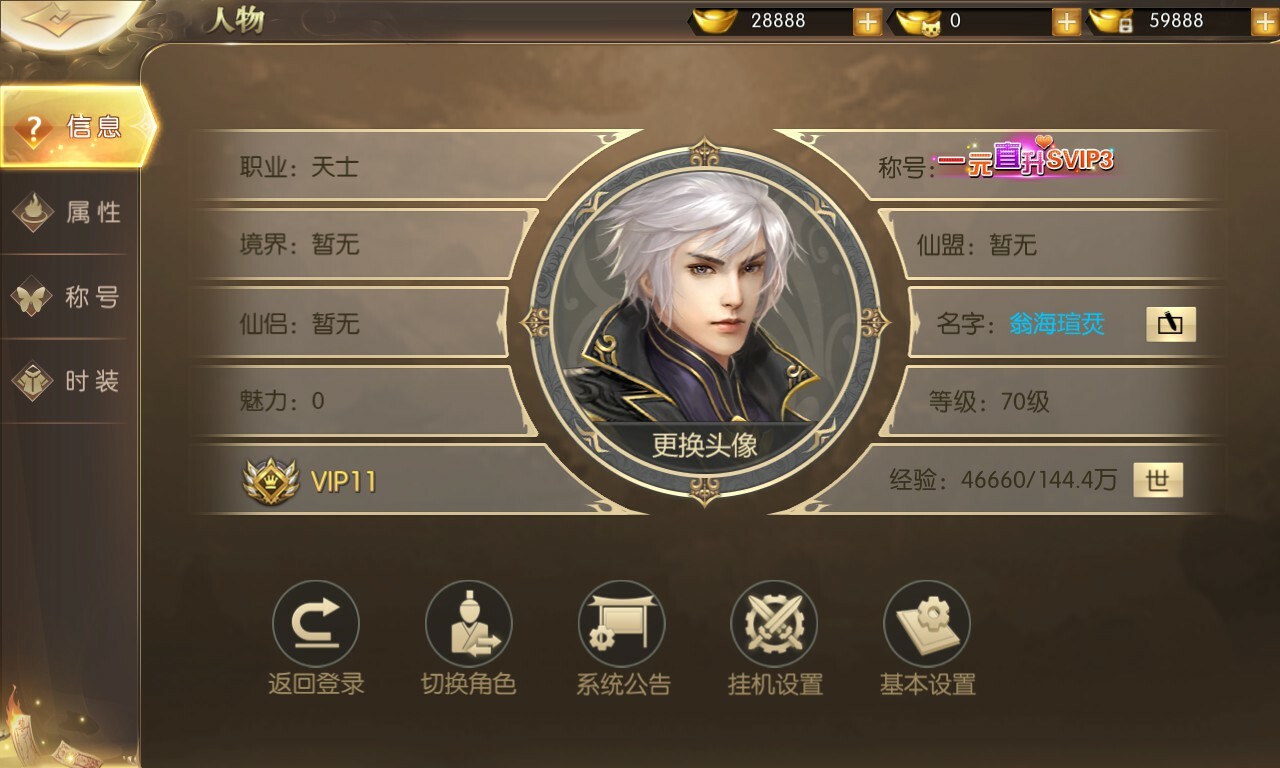Add the cat-ingot currency via its plus button
1280x768 pixels.
pos(1067,22)
